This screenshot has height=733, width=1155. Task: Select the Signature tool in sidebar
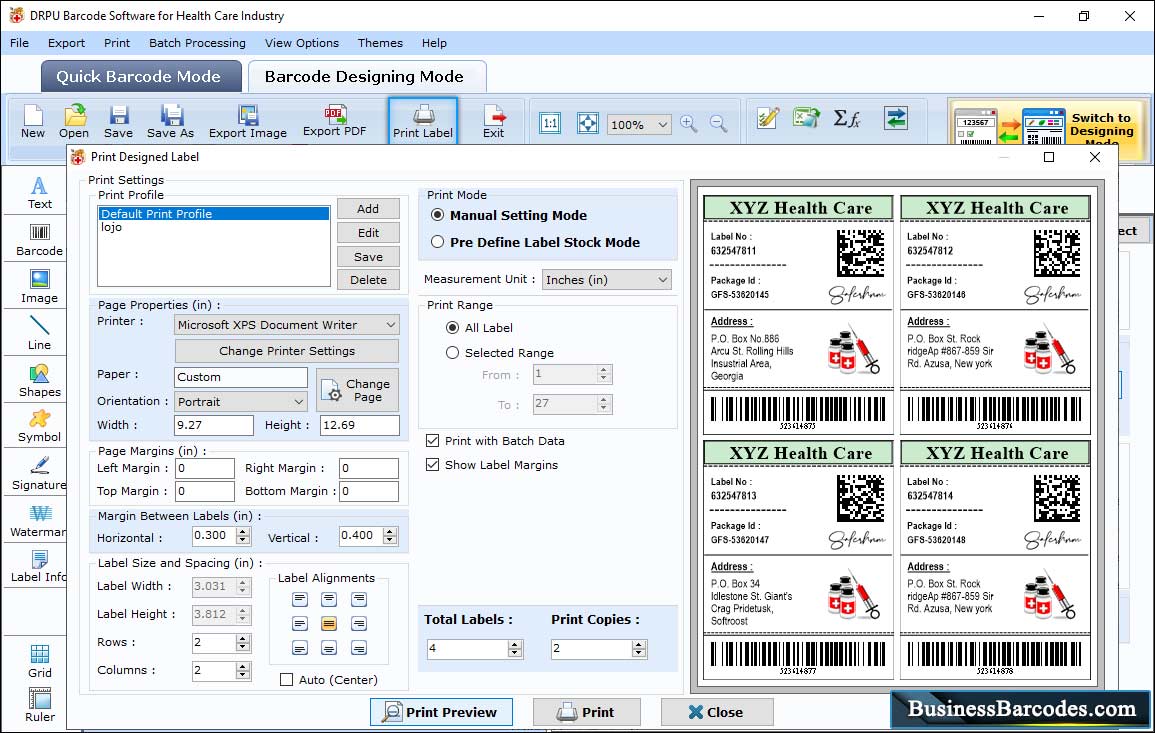coord(39,474)
